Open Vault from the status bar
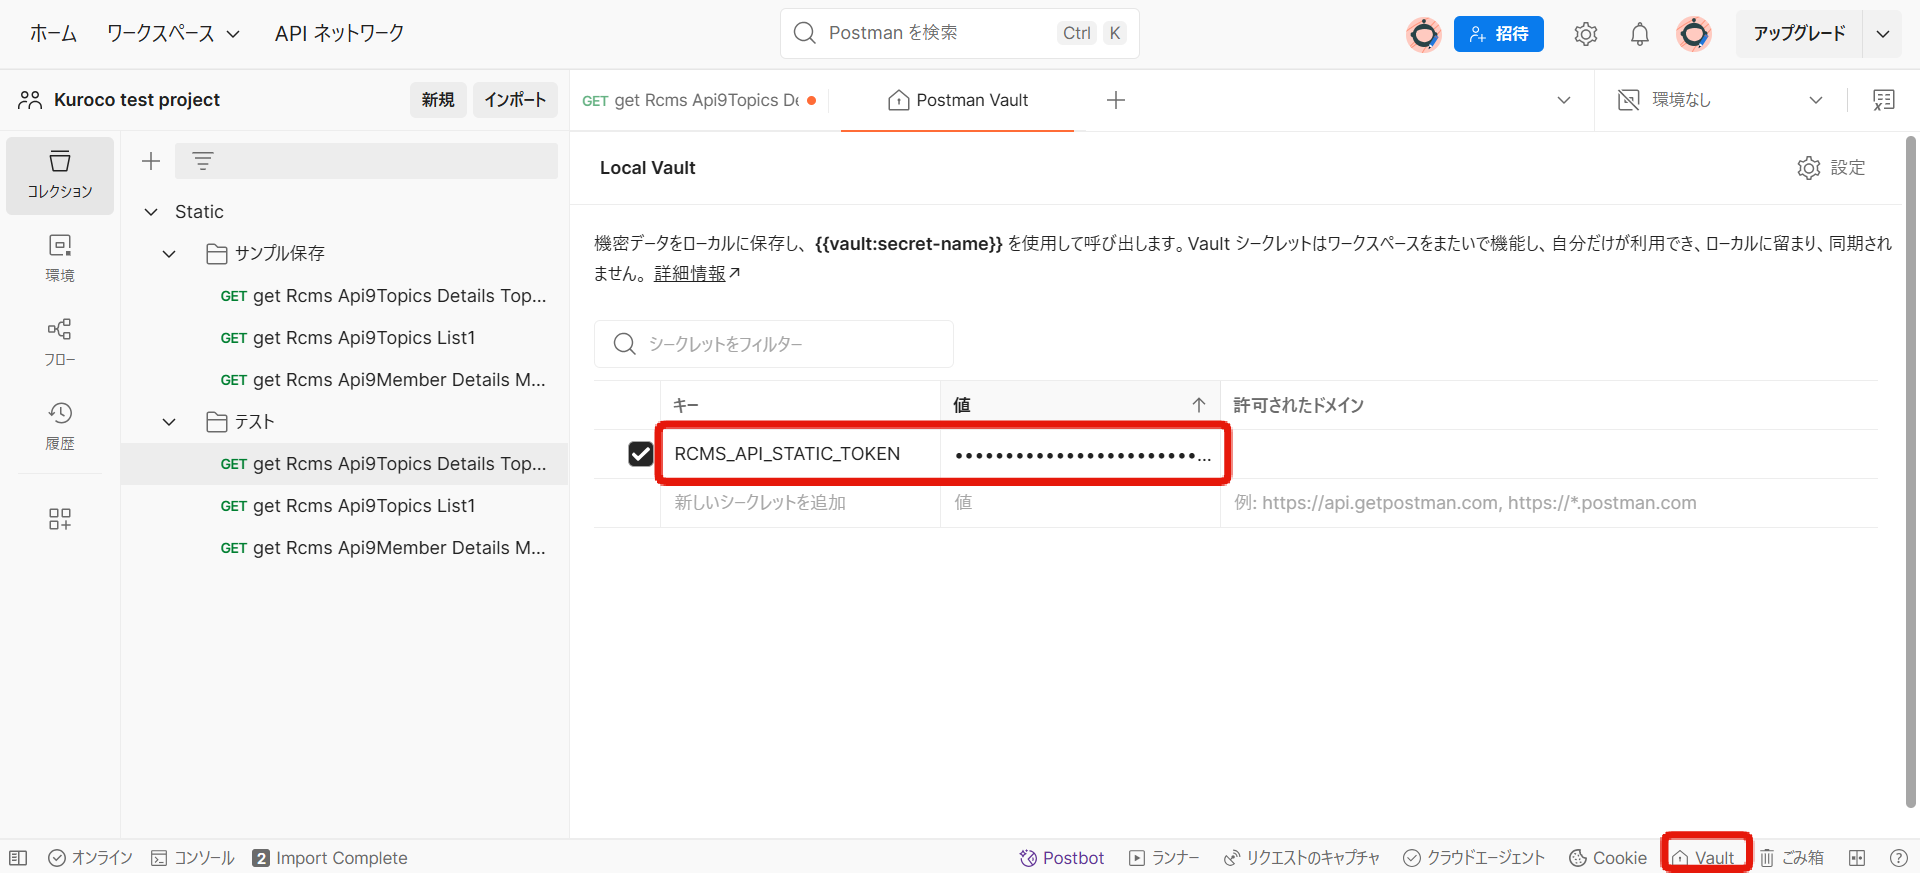The width and height of the screenshot is (1920, 873). [1704, 858]
